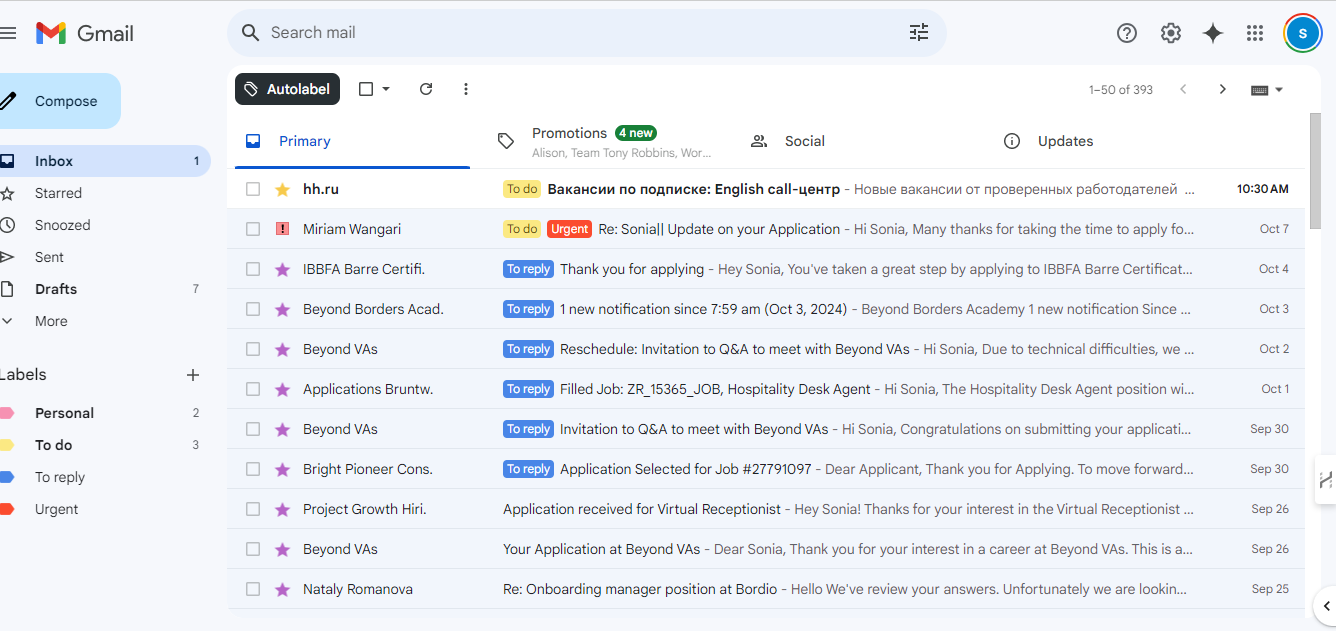Open the Settings gear icon
This screenshot has height=631, width=1336.
(x=1170, y=33)
